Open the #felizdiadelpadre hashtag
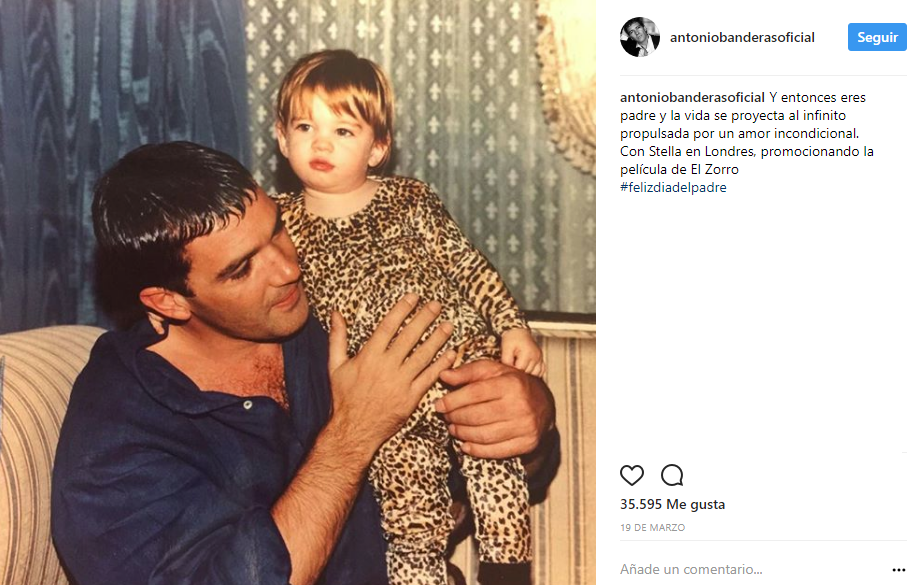 pyautogui.click(x=673, y=188)
